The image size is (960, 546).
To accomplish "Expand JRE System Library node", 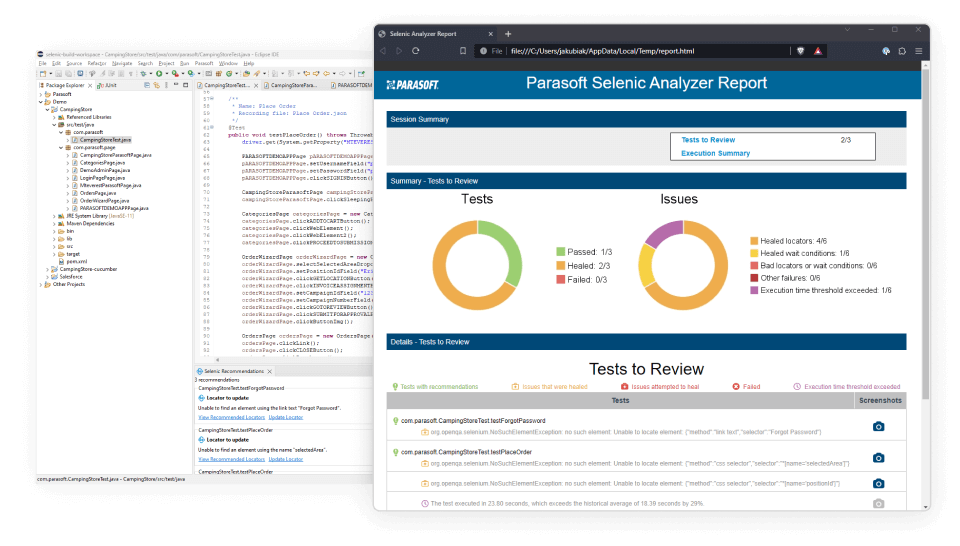I will 54,216.
